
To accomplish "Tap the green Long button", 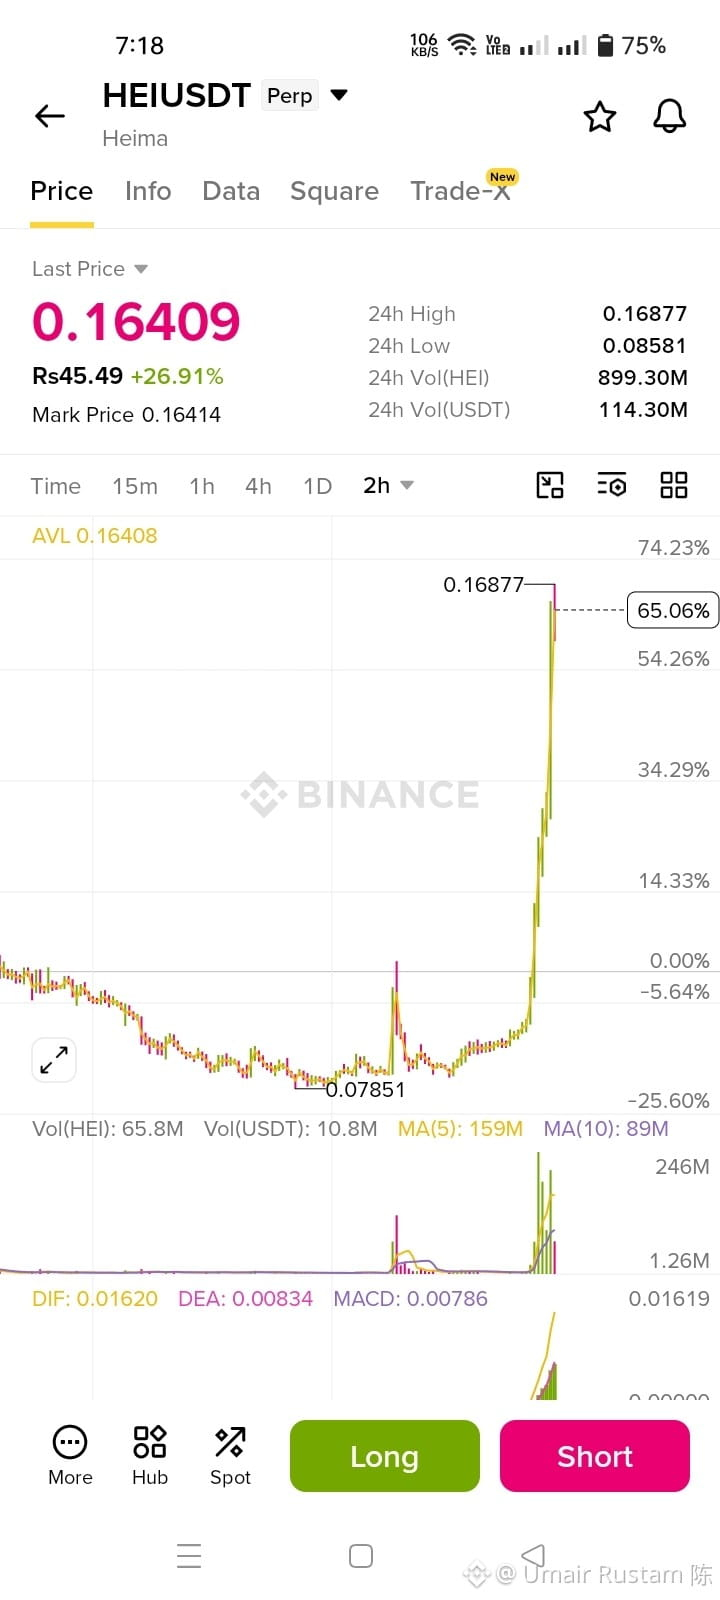I will [385, 1456].
